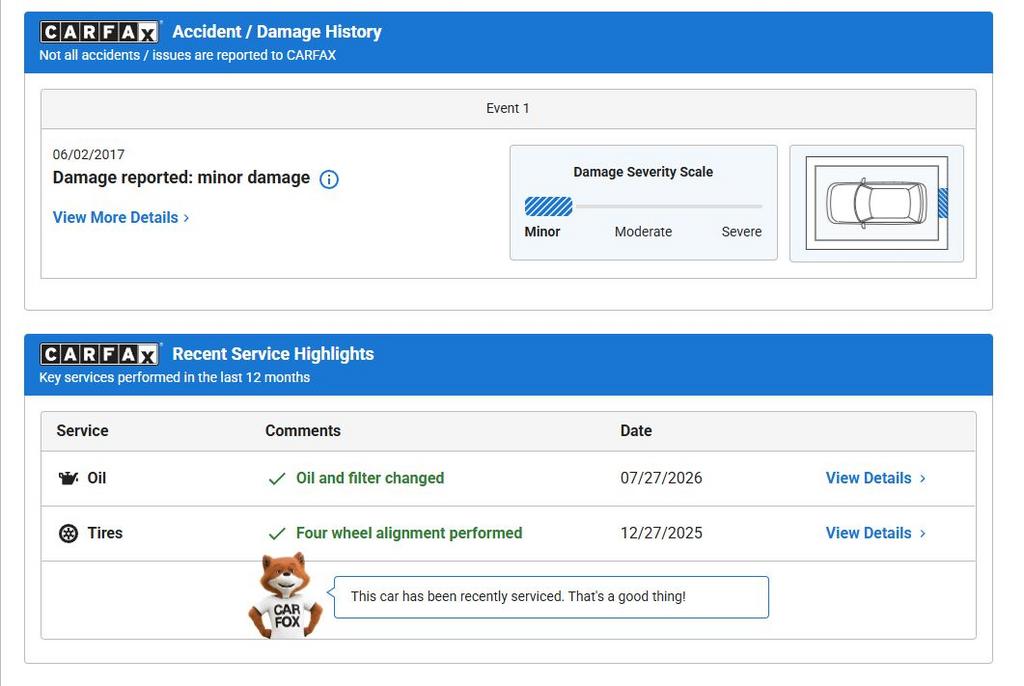The image size is (1024, 686).
Task: Click the Tires wheel icon
Action: pos(69,533)
